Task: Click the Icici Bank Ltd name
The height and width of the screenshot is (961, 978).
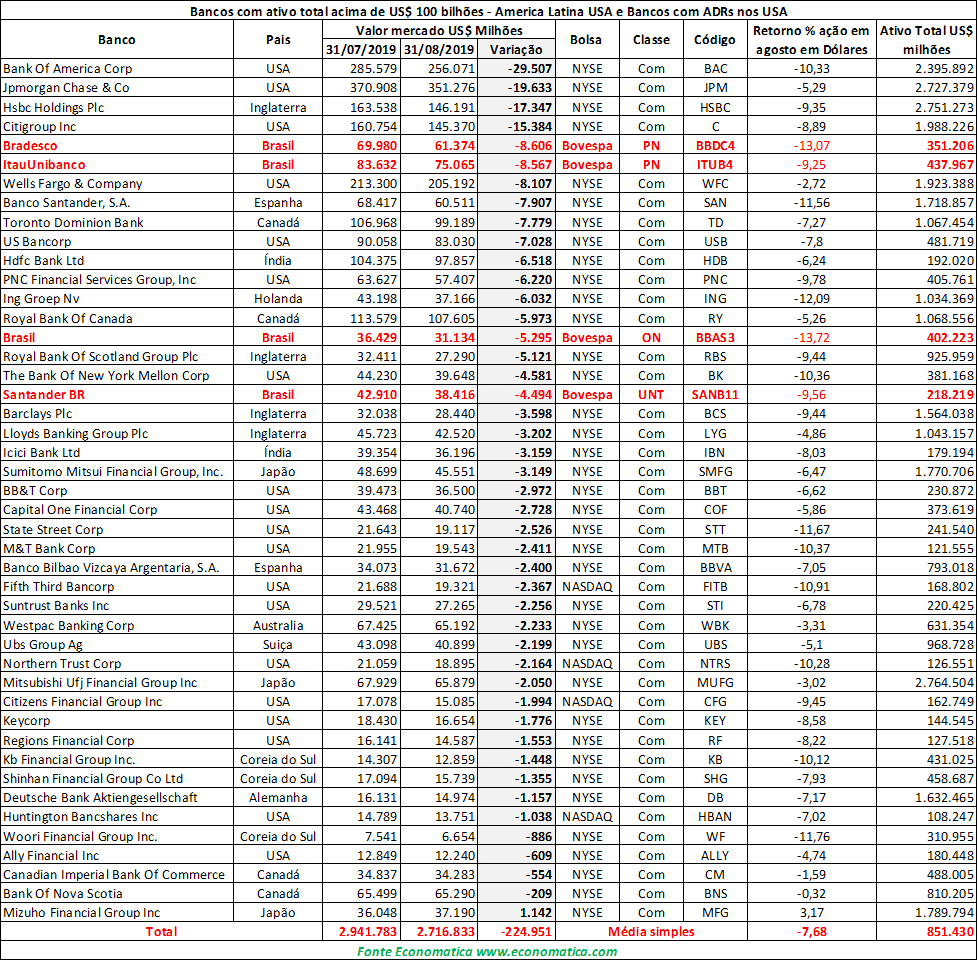Action: coord(41,453)
